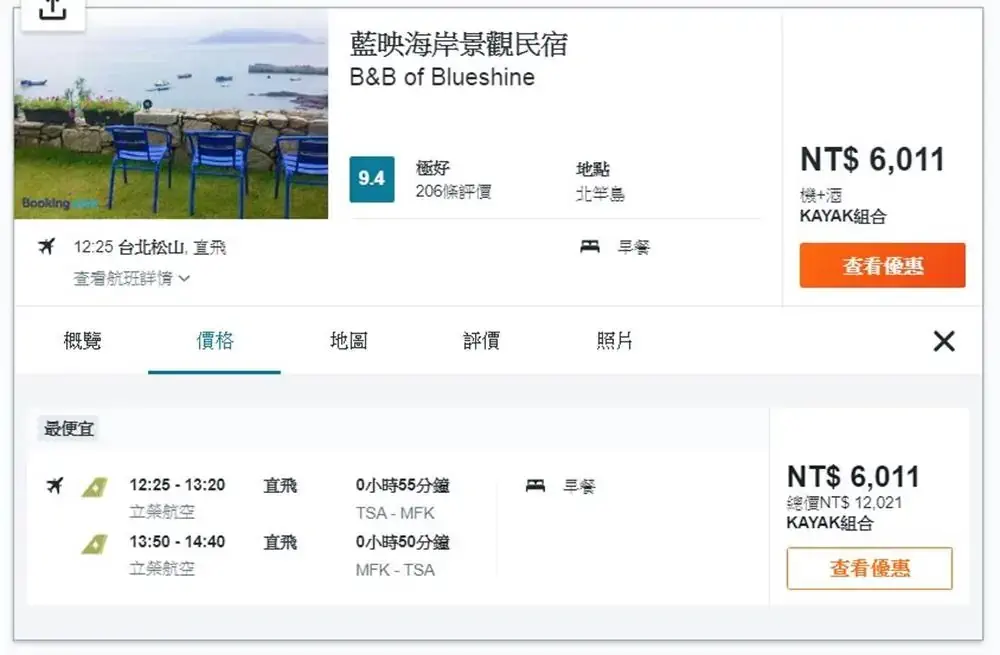Open the 價格 tab
Image resolution: width=1000 pixels, height=655 pixels.
click(213, 341)
